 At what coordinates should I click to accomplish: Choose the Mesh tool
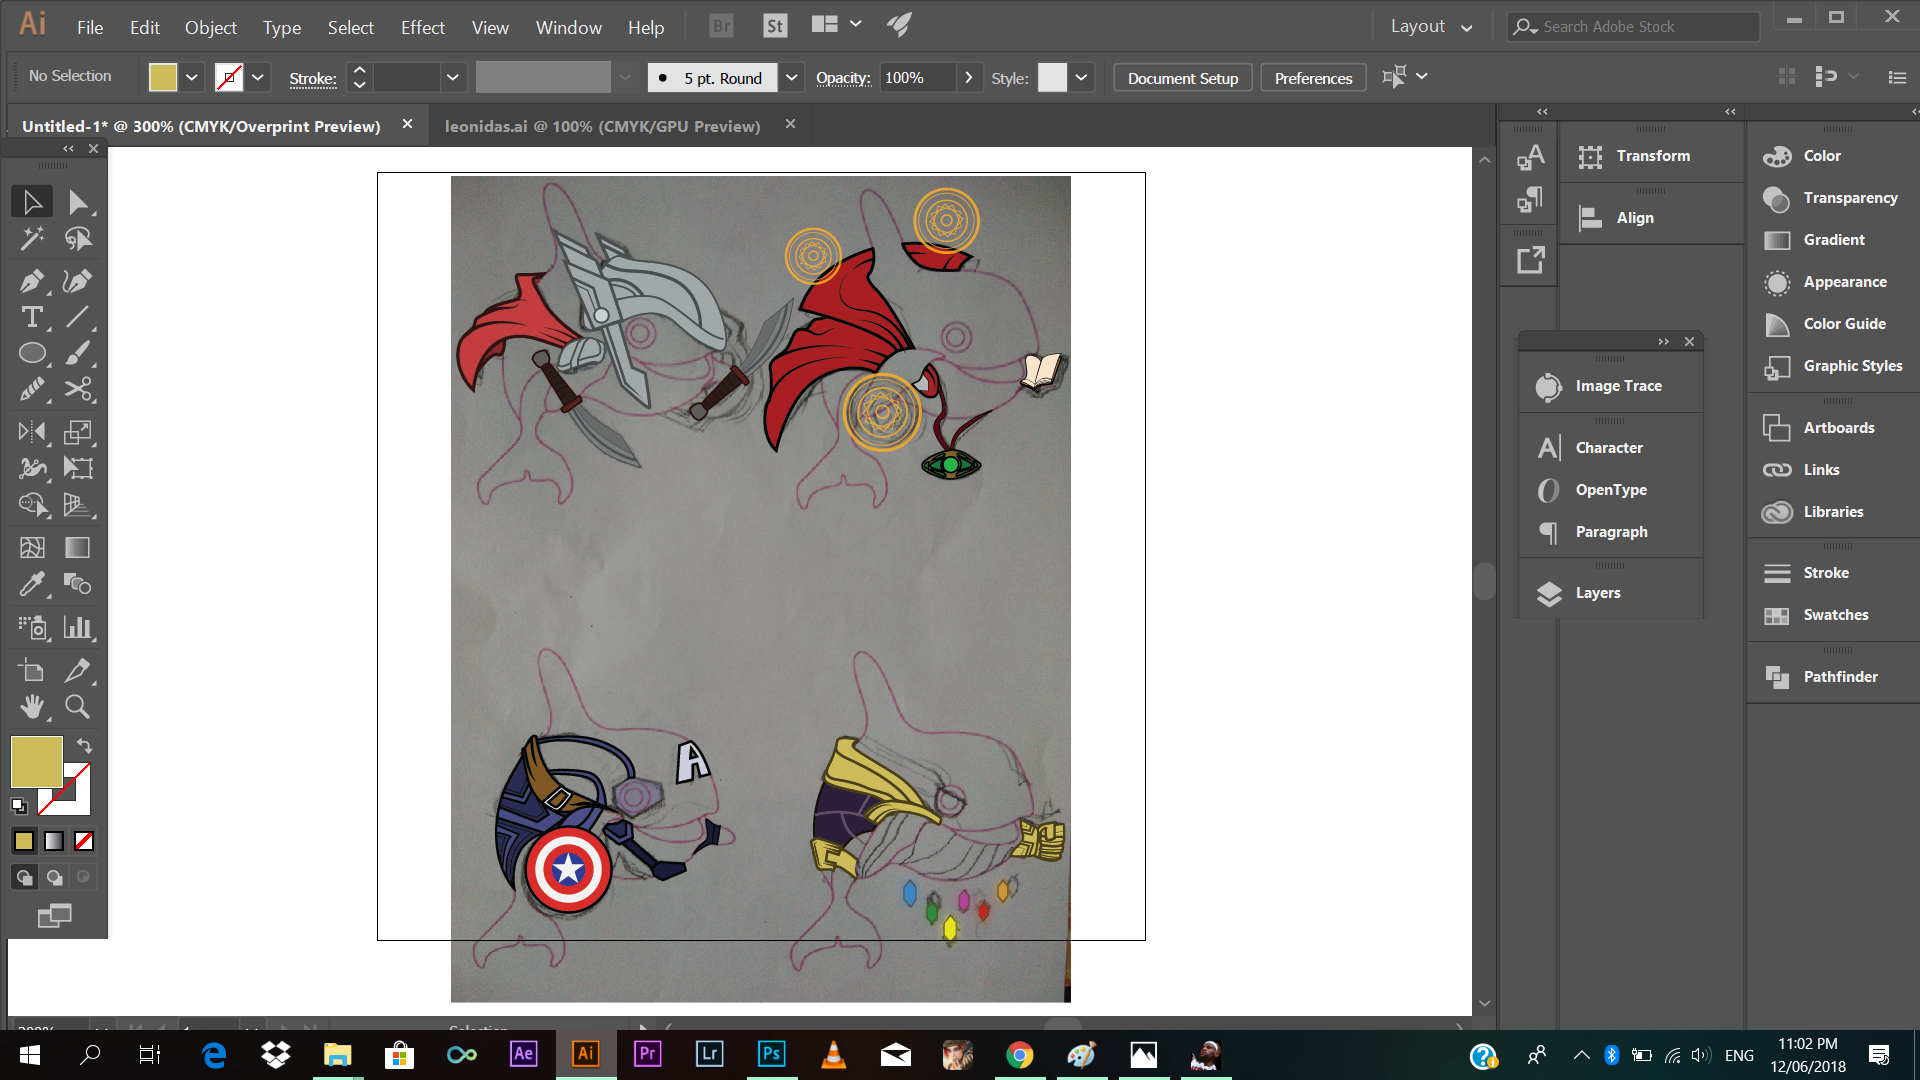tap(32, 547)
